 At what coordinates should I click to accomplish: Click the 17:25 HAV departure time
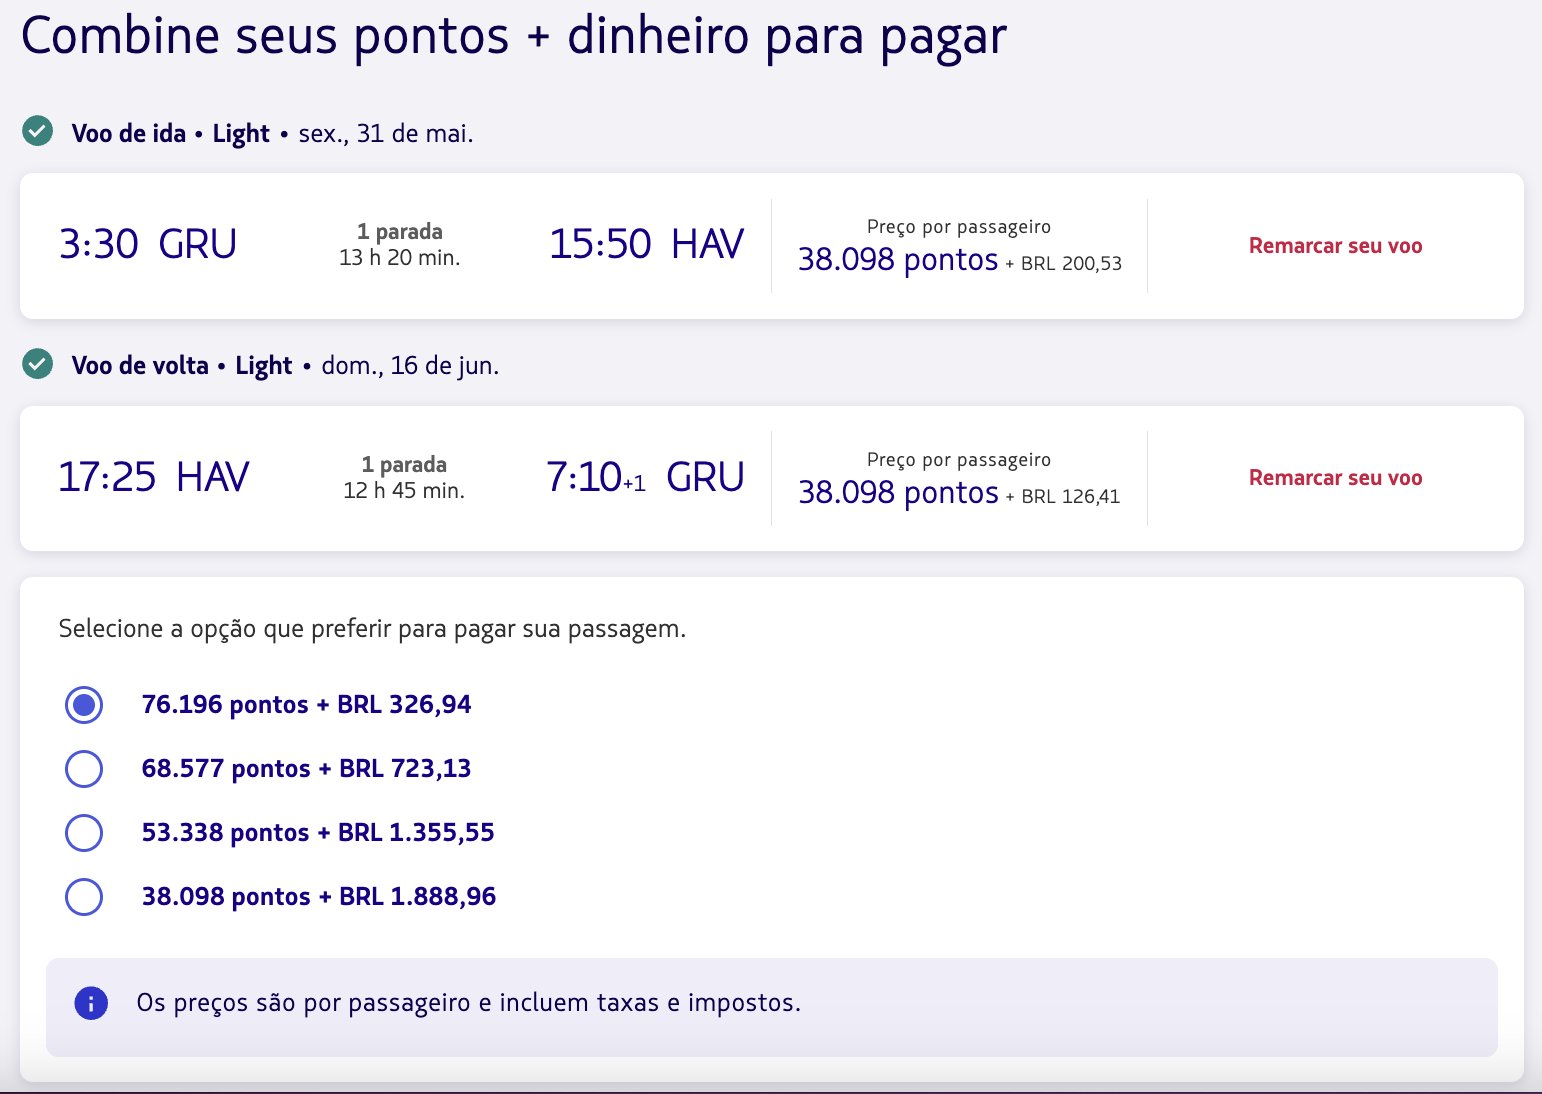pyautogui.click(x=153, y=477)
